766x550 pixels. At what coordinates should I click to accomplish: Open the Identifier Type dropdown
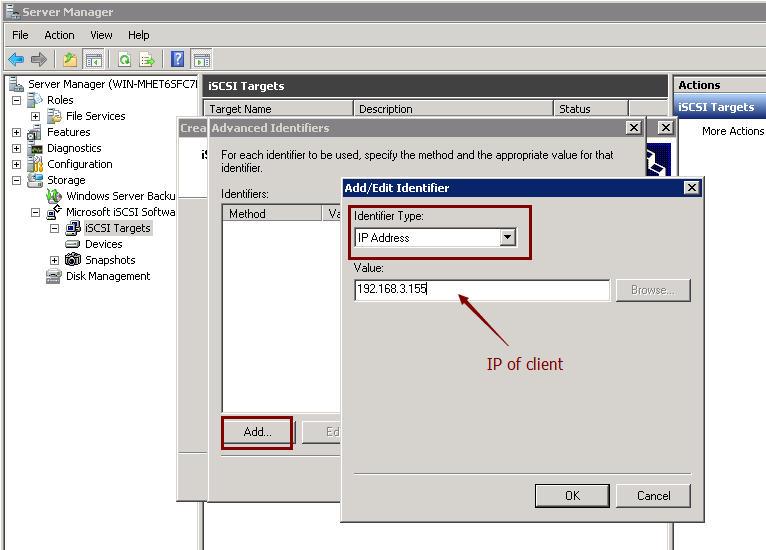(507, 238)
